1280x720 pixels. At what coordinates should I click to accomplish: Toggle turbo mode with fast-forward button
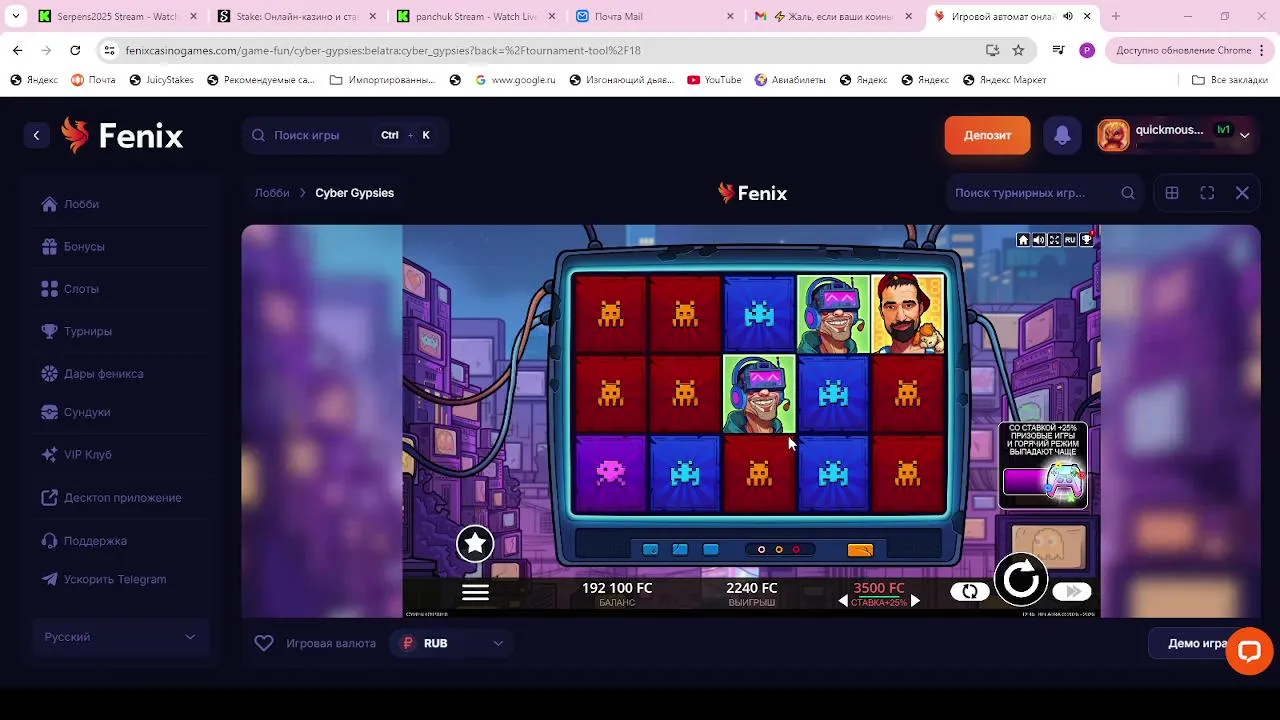point(1072,591)
